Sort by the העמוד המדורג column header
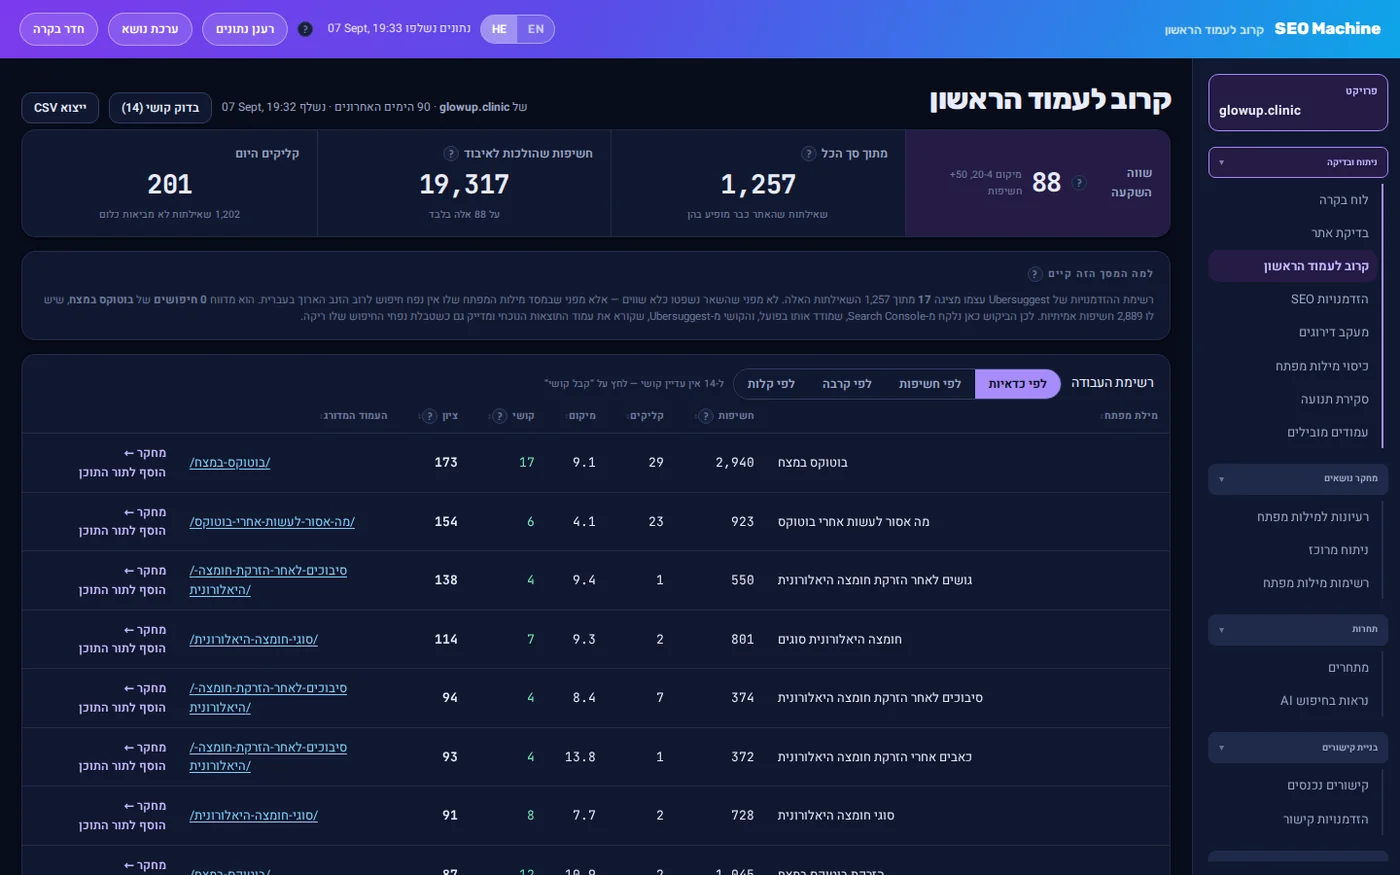1400x875 pixels. tap(354, 416)
